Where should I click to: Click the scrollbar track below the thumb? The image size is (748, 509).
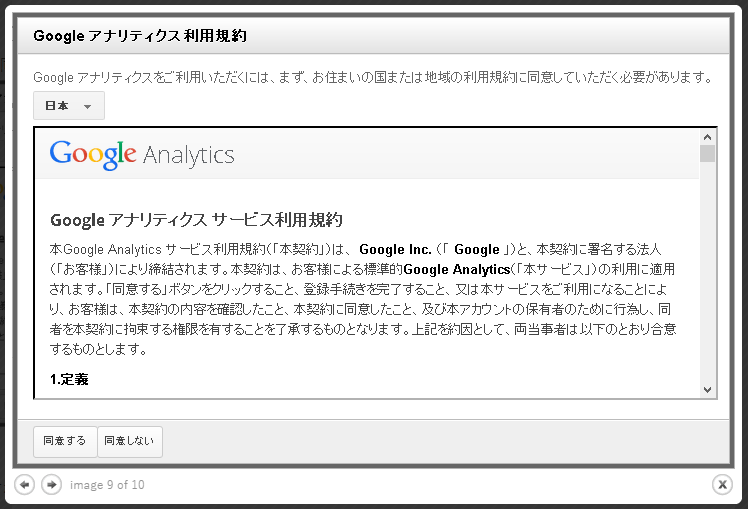click(x=707, y=272)
